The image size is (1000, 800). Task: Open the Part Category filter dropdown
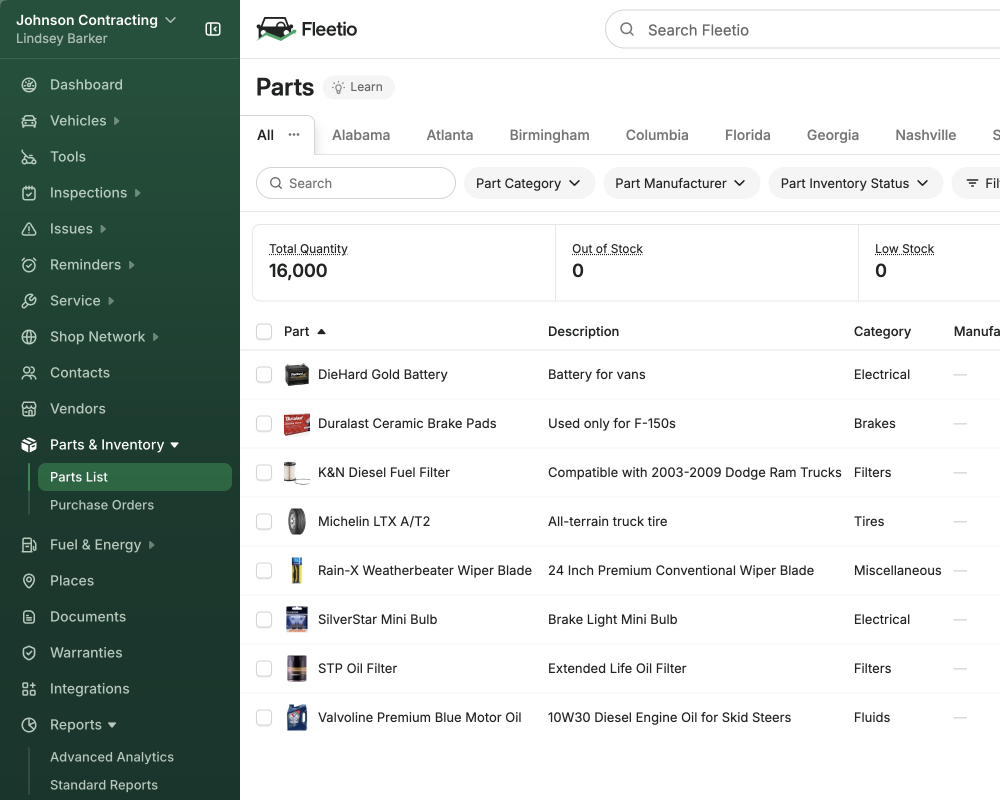point(529,184)
